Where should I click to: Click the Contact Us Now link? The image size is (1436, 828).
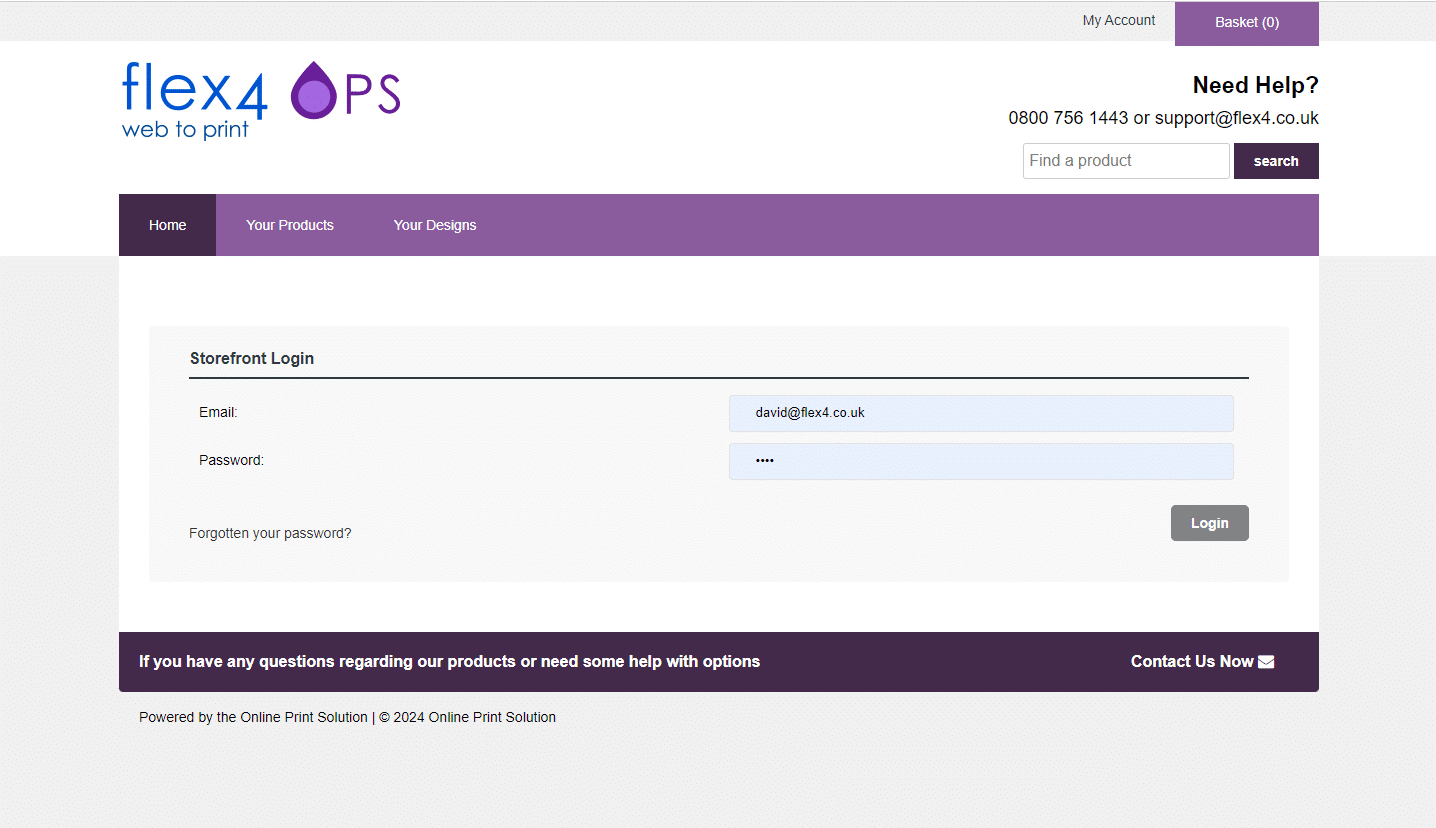[x=1202, y=661]
